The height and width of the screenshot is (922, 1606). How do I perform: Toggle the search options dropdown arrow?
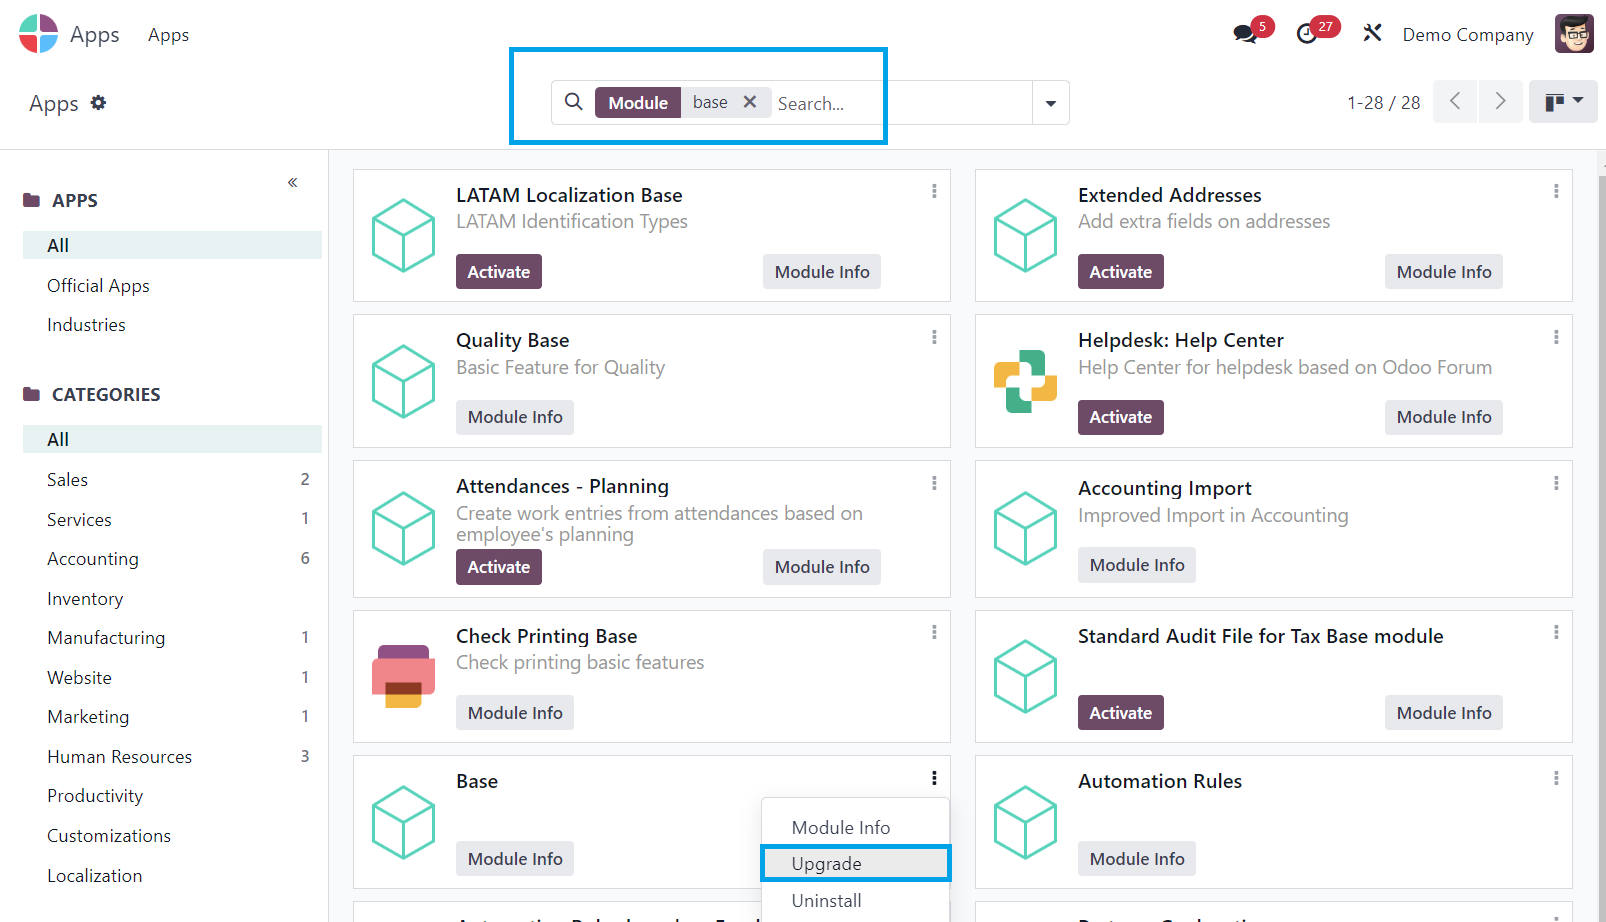coord(1051,103)
